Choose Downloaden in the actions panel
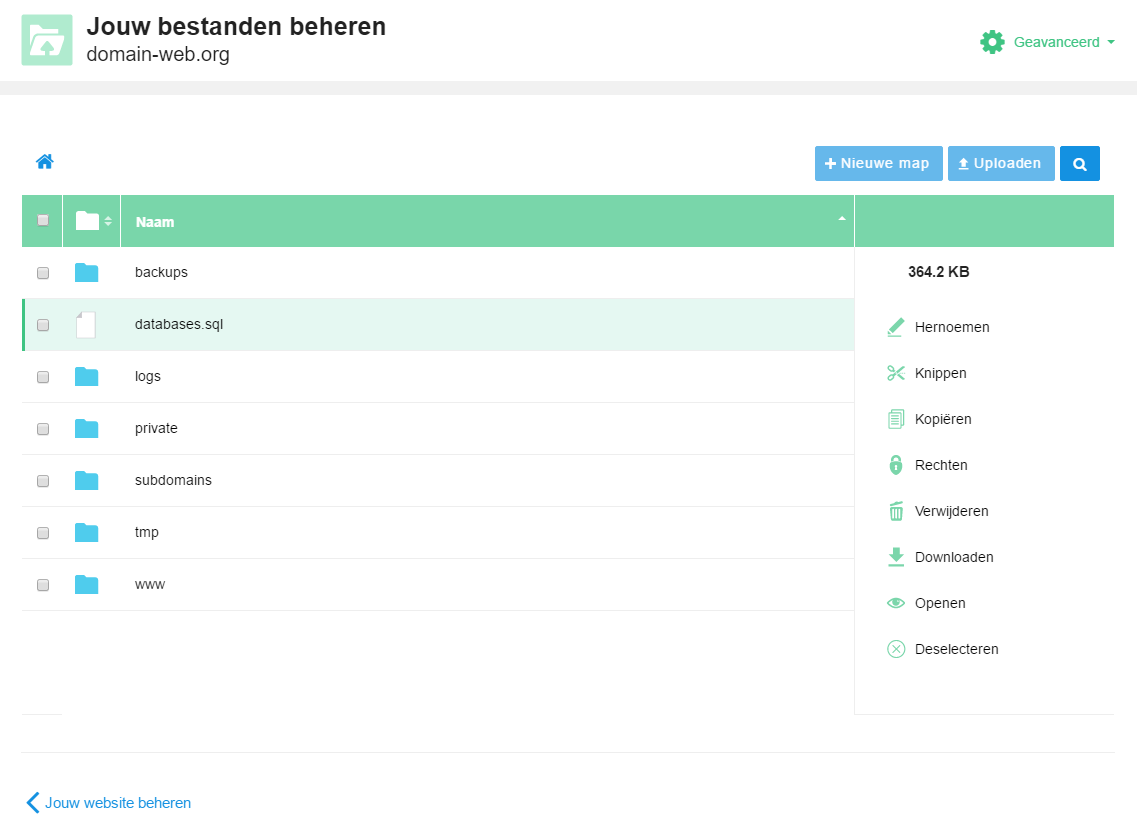 (954, 557)
